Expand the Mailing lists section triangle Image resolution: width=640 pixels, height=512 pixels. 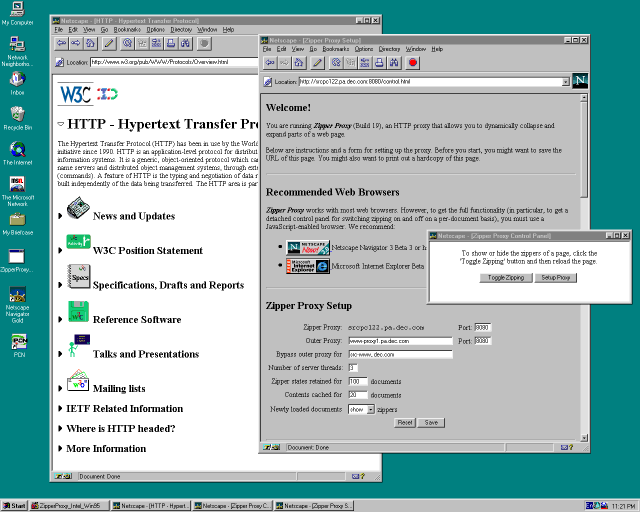(x=62, y=388)
